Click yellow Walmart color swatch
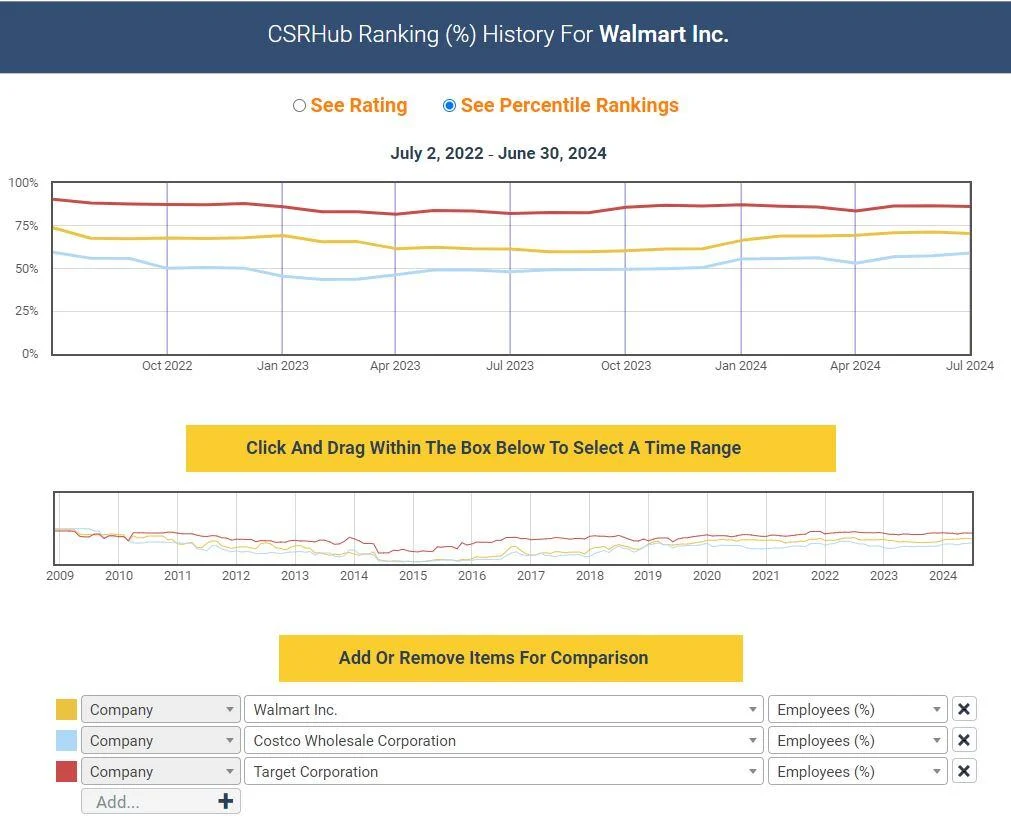Image resolution: width=1011 pixels, height=831 pixels. 66,709
